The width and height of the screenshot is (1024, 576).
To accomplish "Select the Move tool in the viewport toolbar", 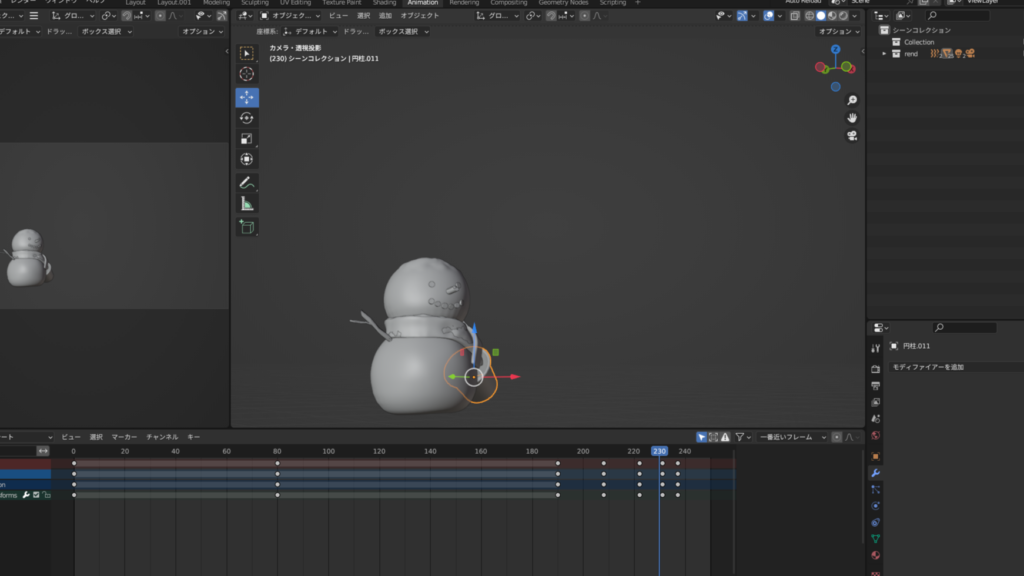I will [247, 97].
